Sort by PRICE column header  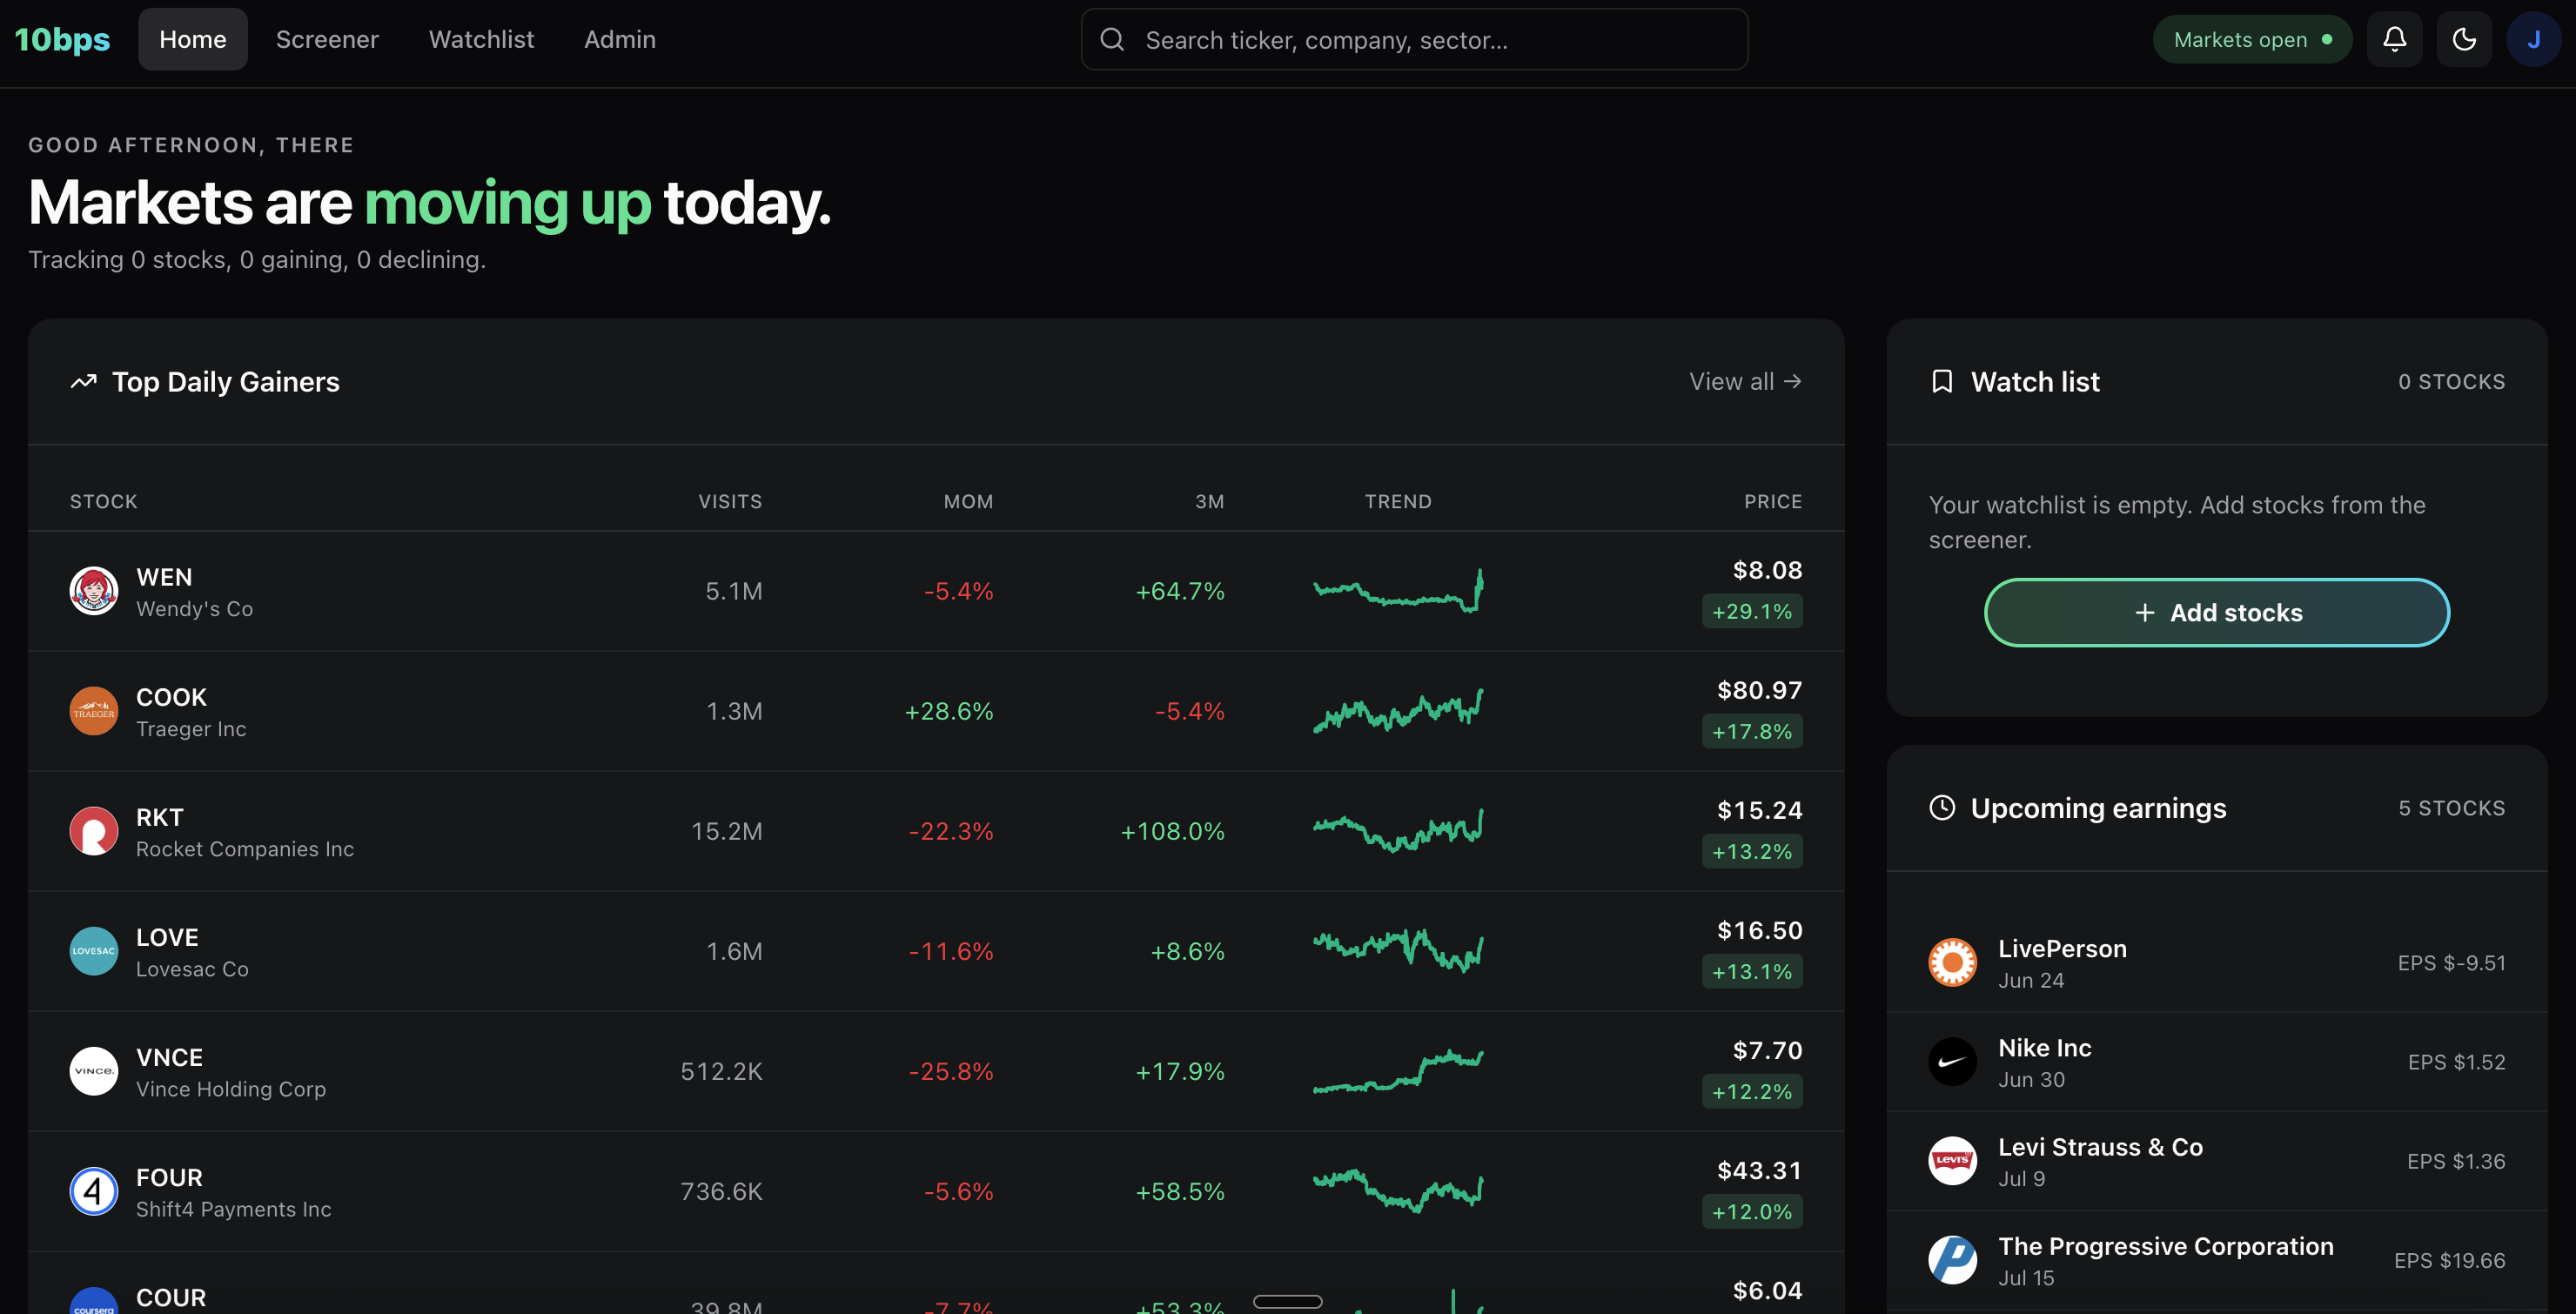[x=1773, y=501]
